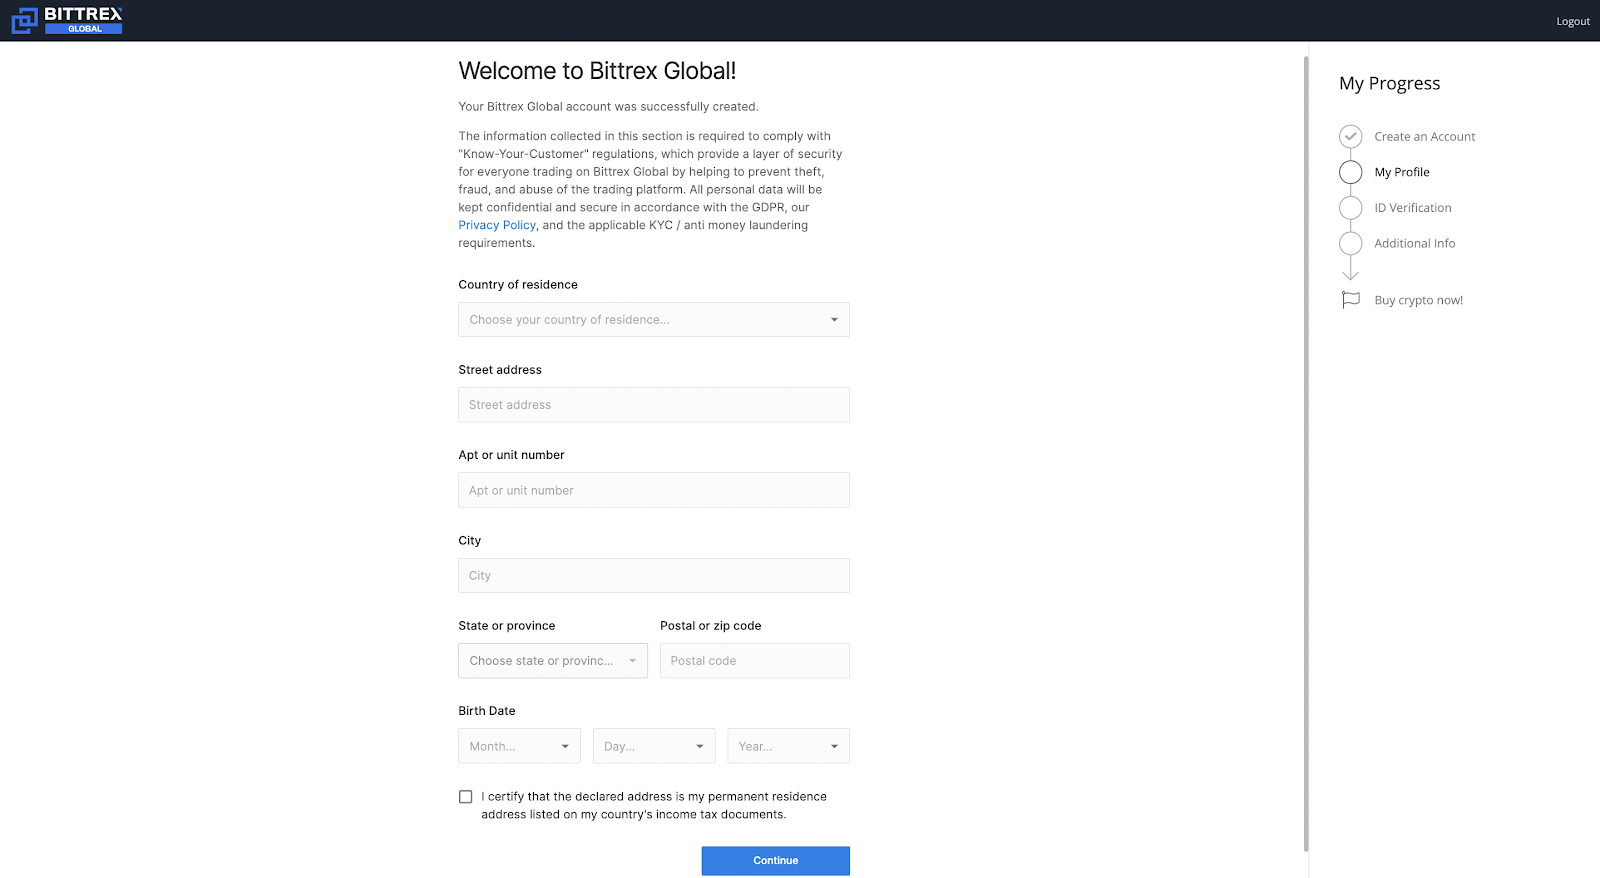Click the Welcome to Bittrex Global! heading
Image resolution: width=1600 pixels, height=878 pixels.
click(x=597, y=71)
